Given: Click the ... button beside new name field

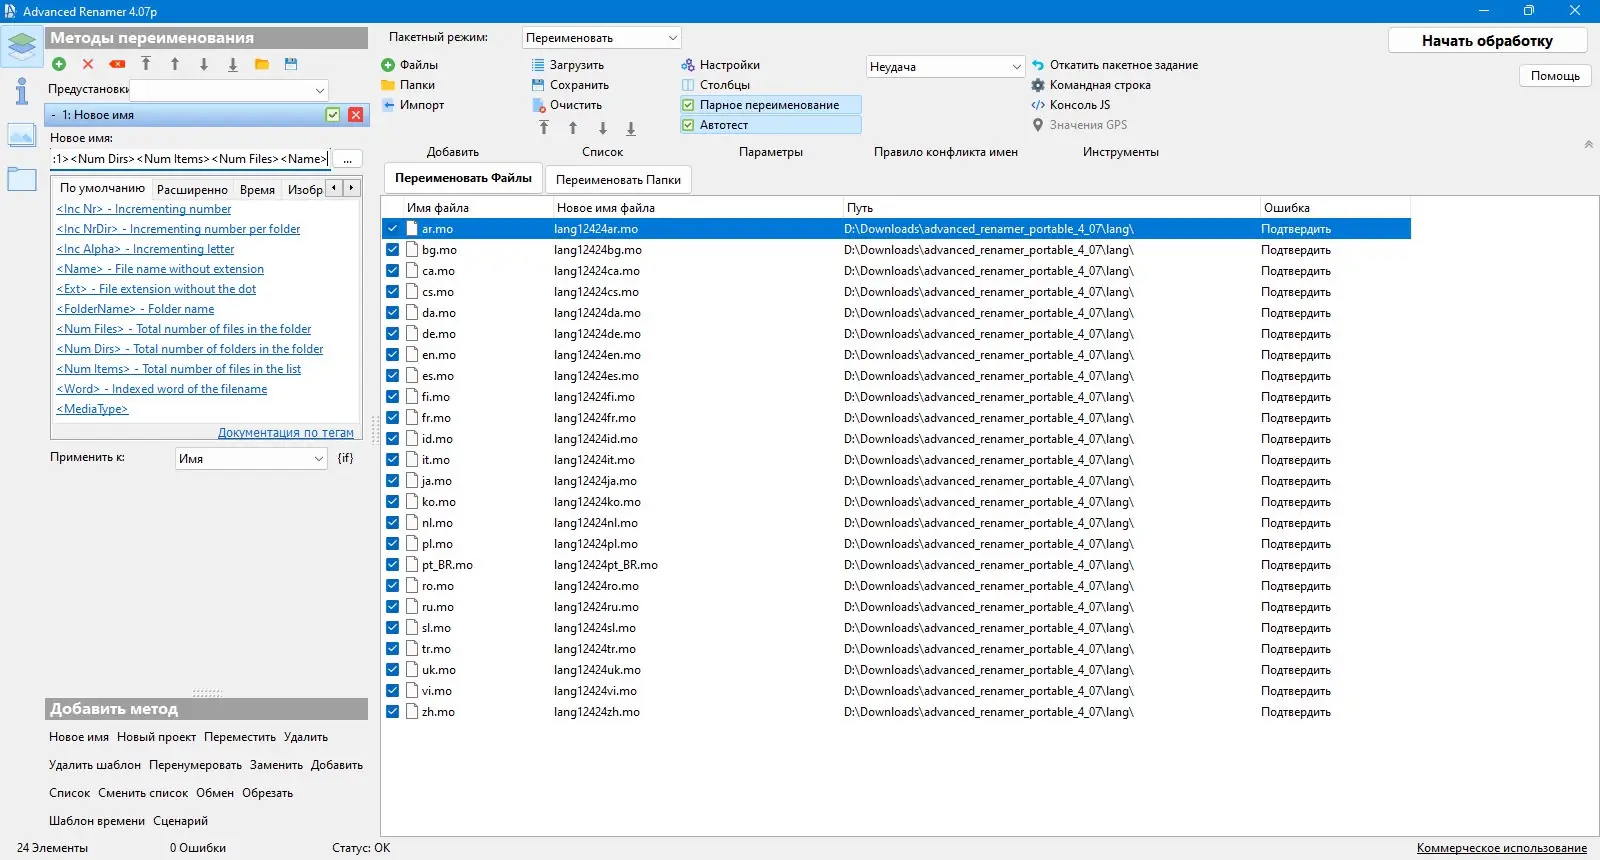Looking at the screenshot, I should 347,159.
